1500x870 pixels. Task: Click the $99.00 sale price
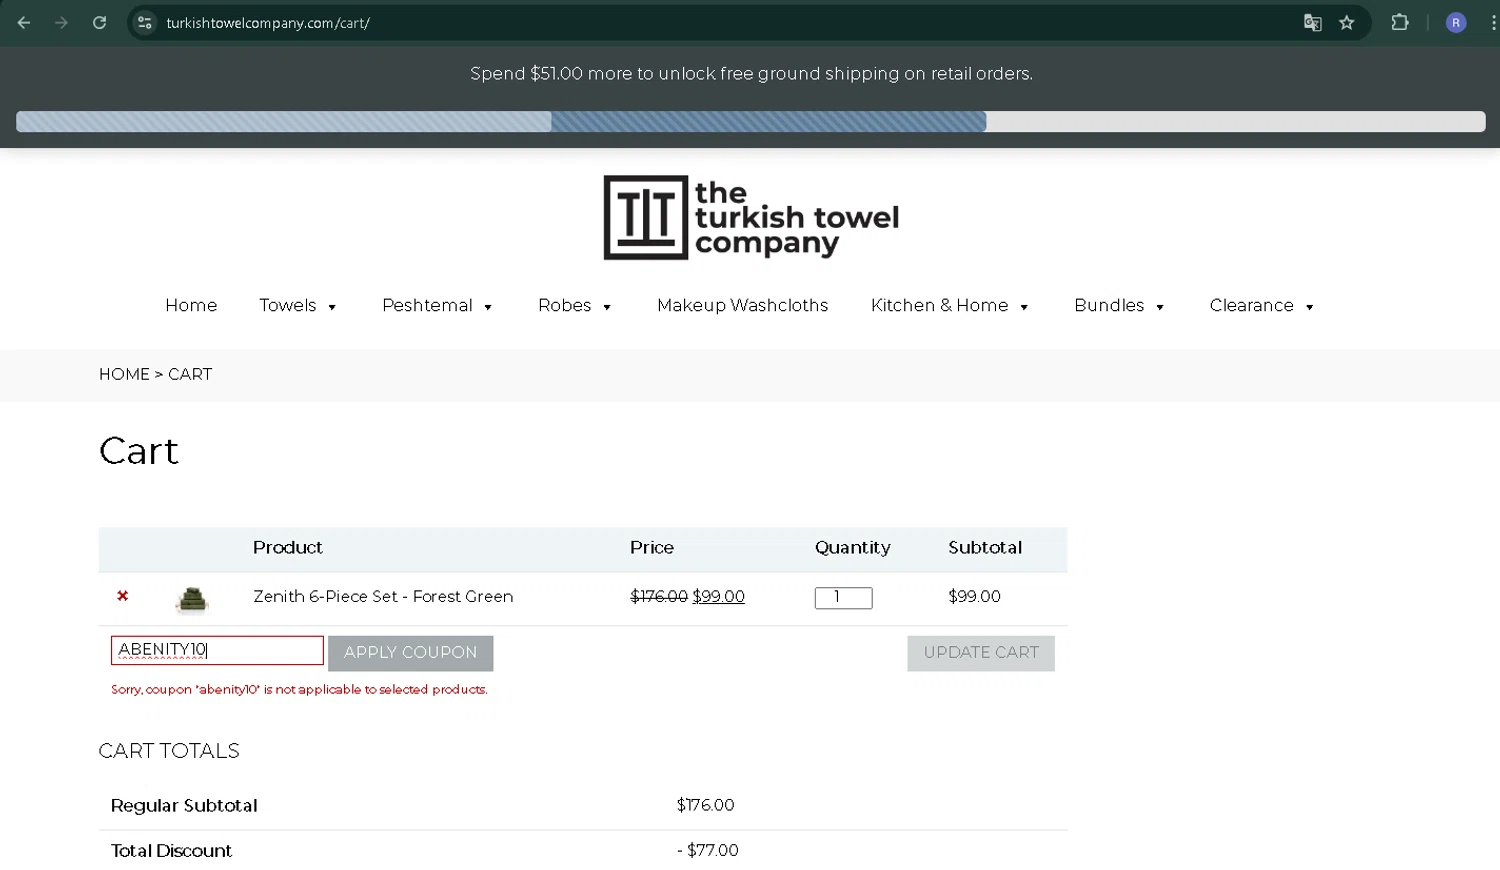coord(718,596)
